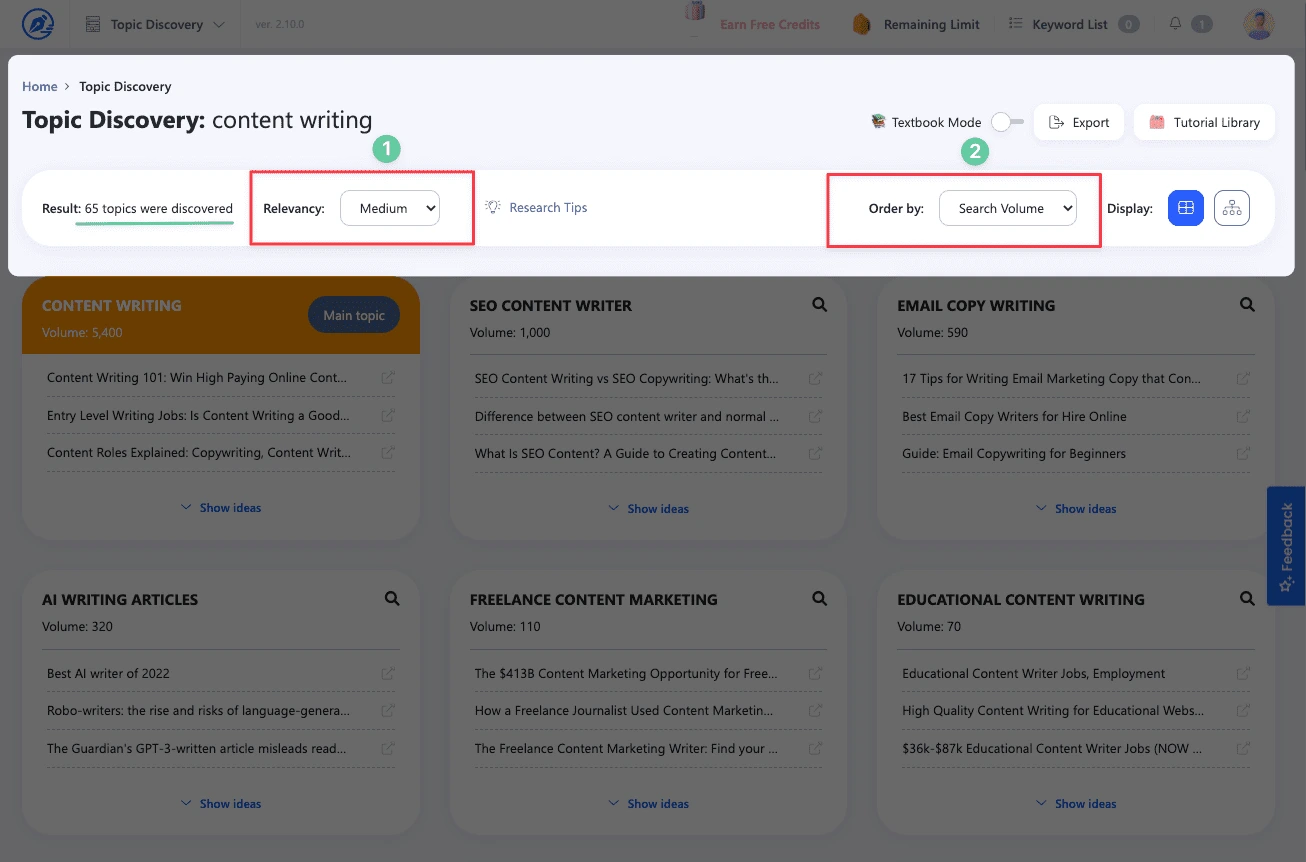Go to Home breadcrumb
The width and height of the screenshot is (1306, 862).
[40, 87]
